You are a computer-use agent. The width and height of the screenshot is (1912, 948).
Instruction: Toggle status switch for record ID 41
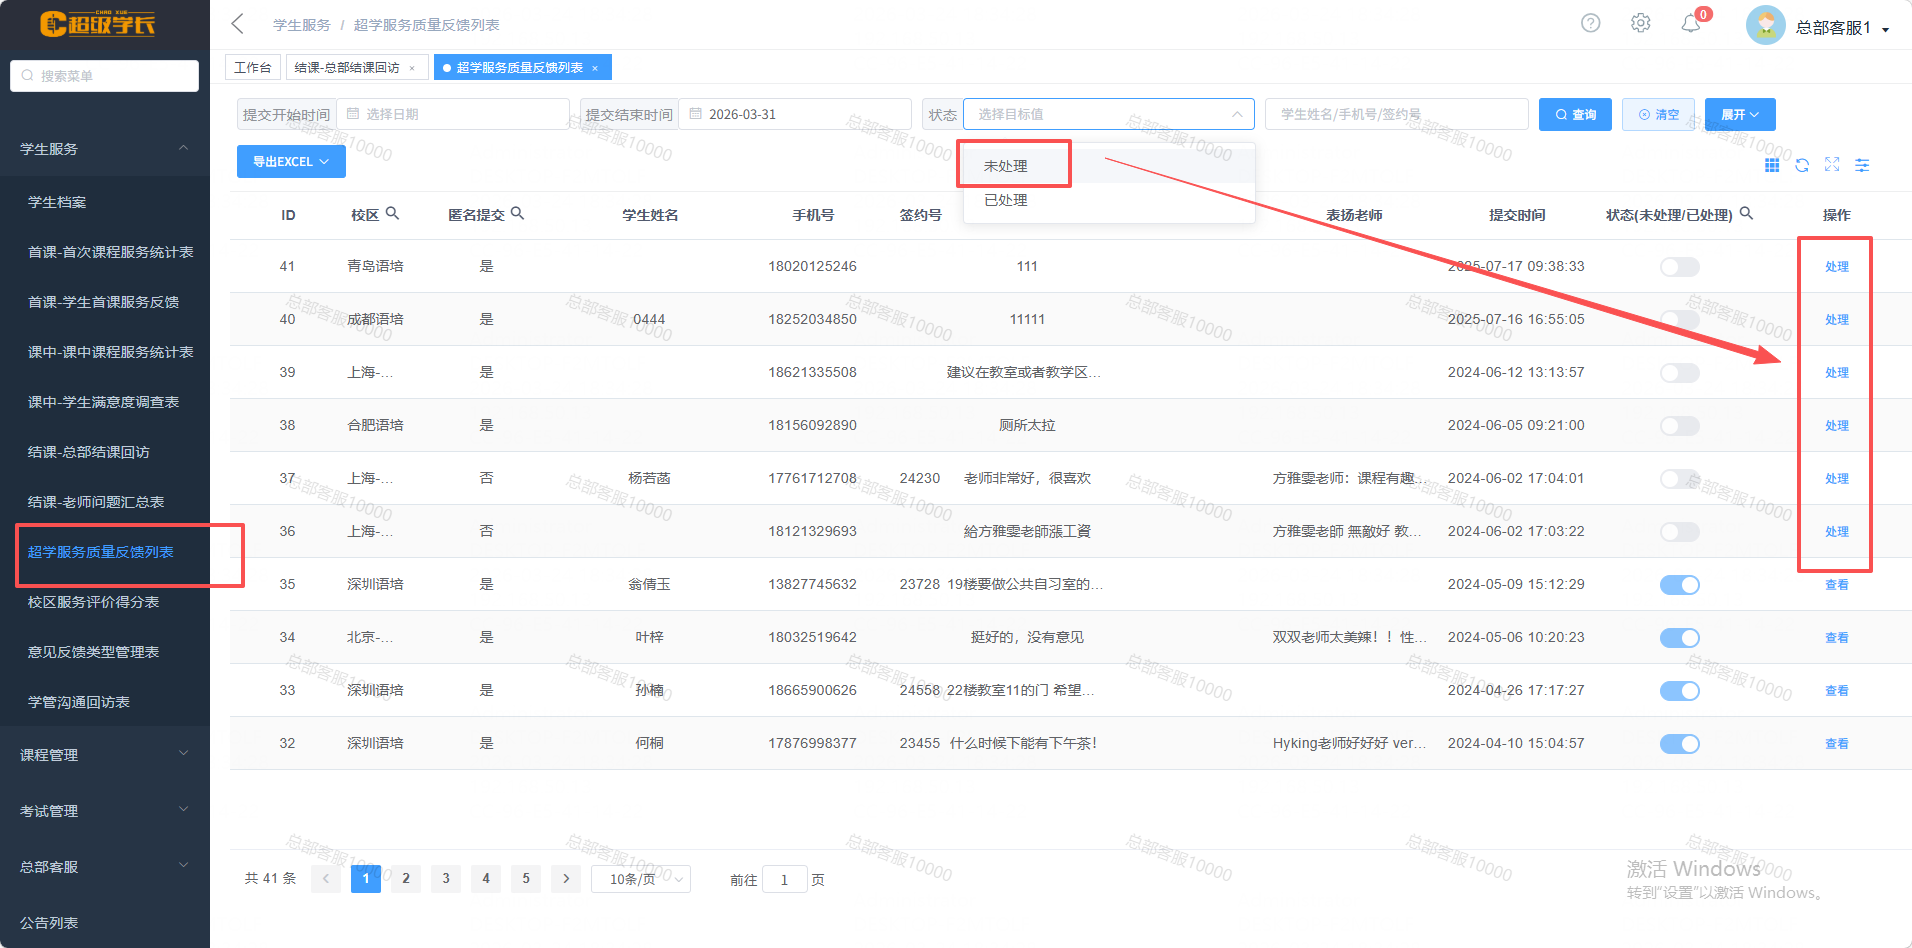coord(1679,267)
